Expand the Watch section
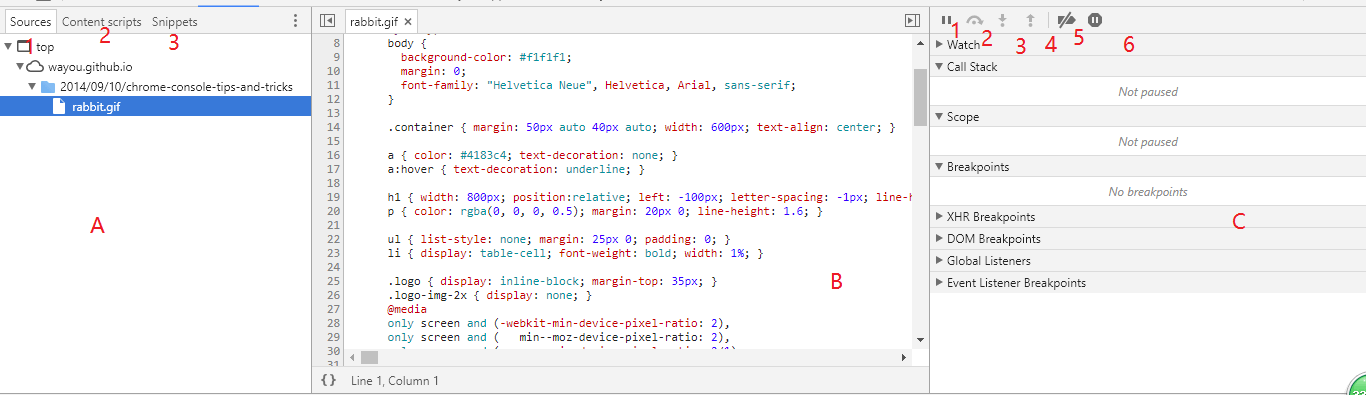The width and height of the screenshot is (1366, 395). [939, 45]
